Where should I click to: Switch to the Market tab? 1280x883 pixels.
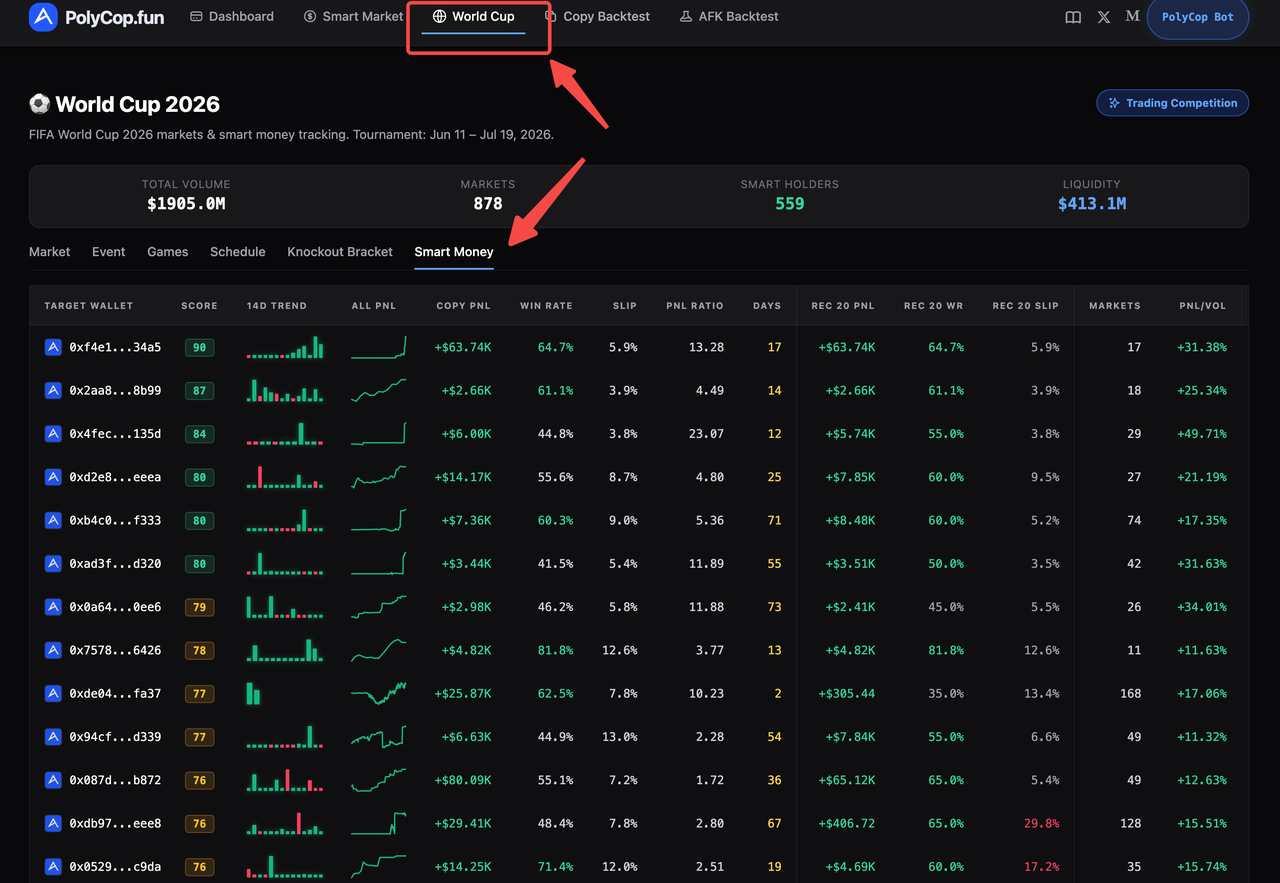(x=49, y=252)
